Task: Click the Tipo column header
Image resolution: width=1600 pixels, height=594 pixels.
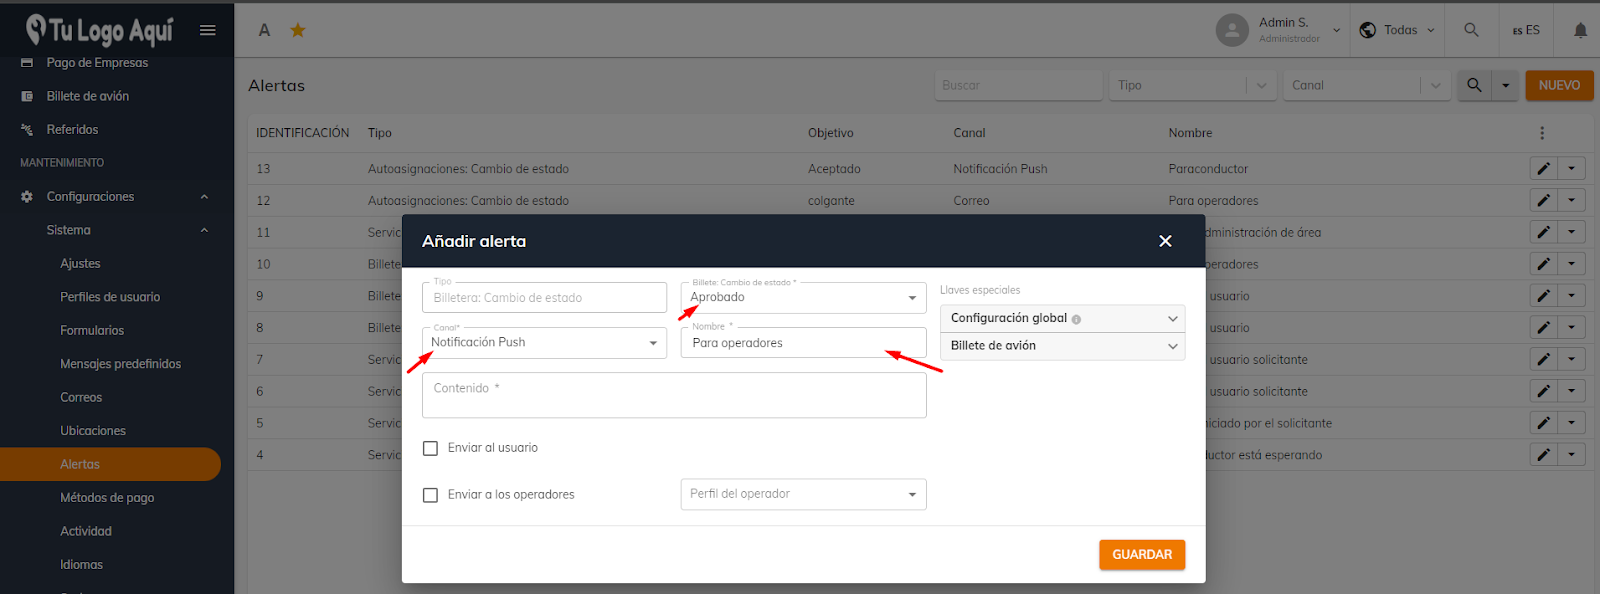Action: click(380, 133)
